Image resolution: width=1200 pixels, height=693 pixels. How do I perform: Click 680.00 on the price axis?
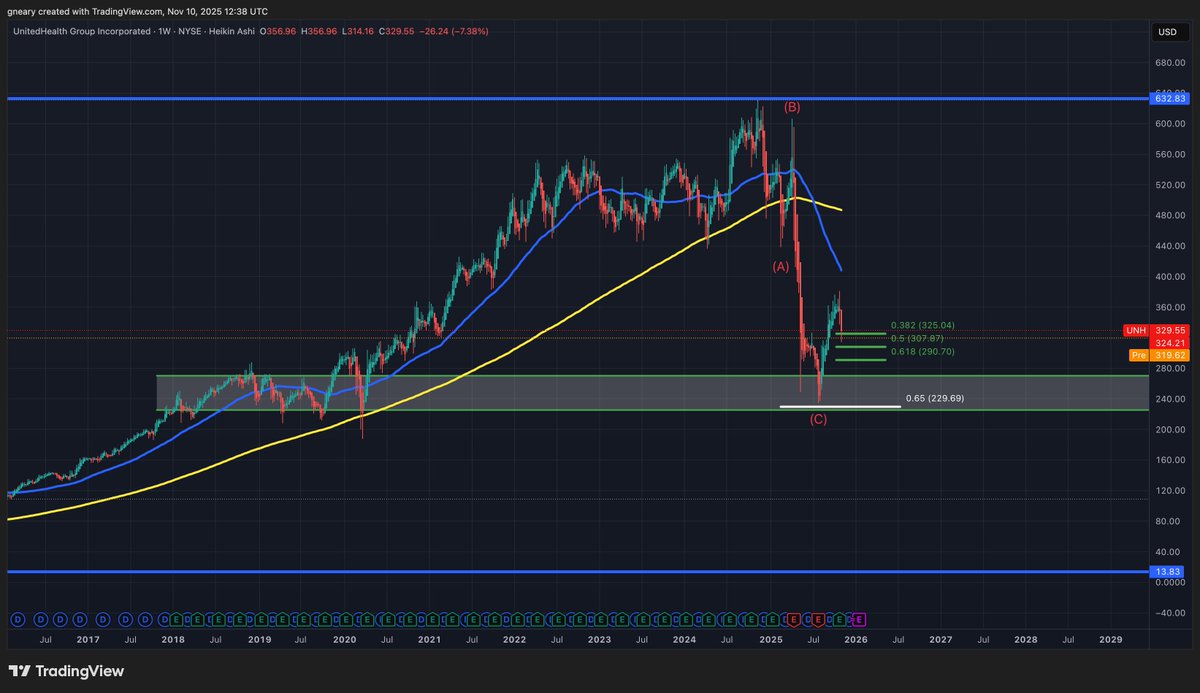pos(1170,62)
